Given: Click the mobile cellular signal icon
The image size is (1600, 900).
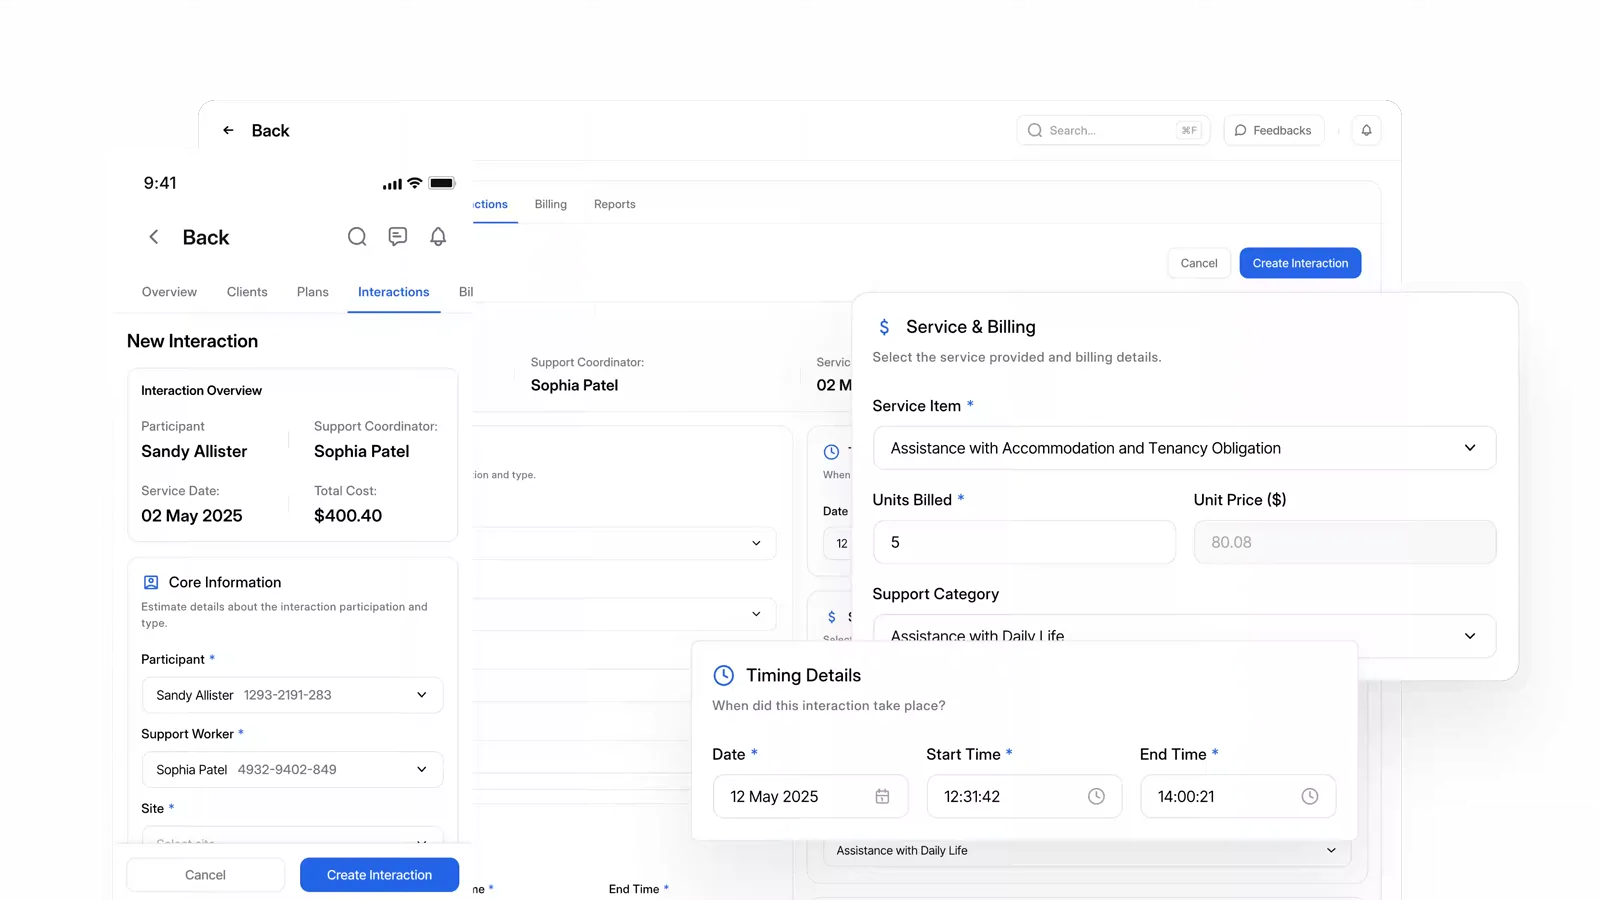Looking at the screenshot, I should click(392, 184).
